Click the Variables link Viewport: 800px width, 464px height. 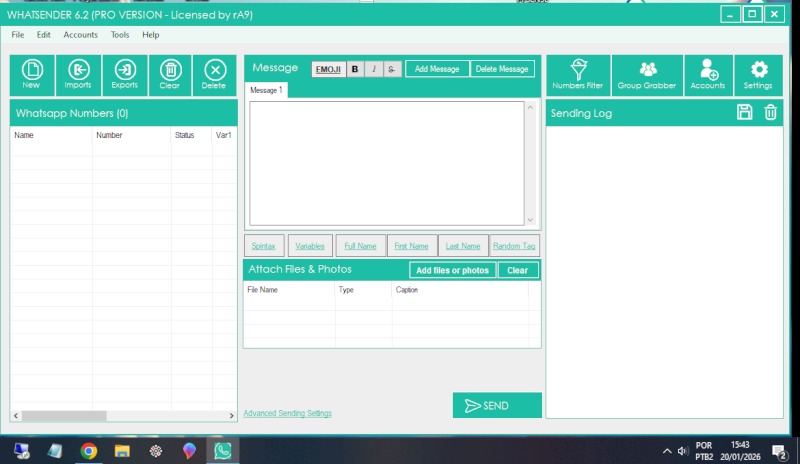pyautogui.click(x=310, y=246)
